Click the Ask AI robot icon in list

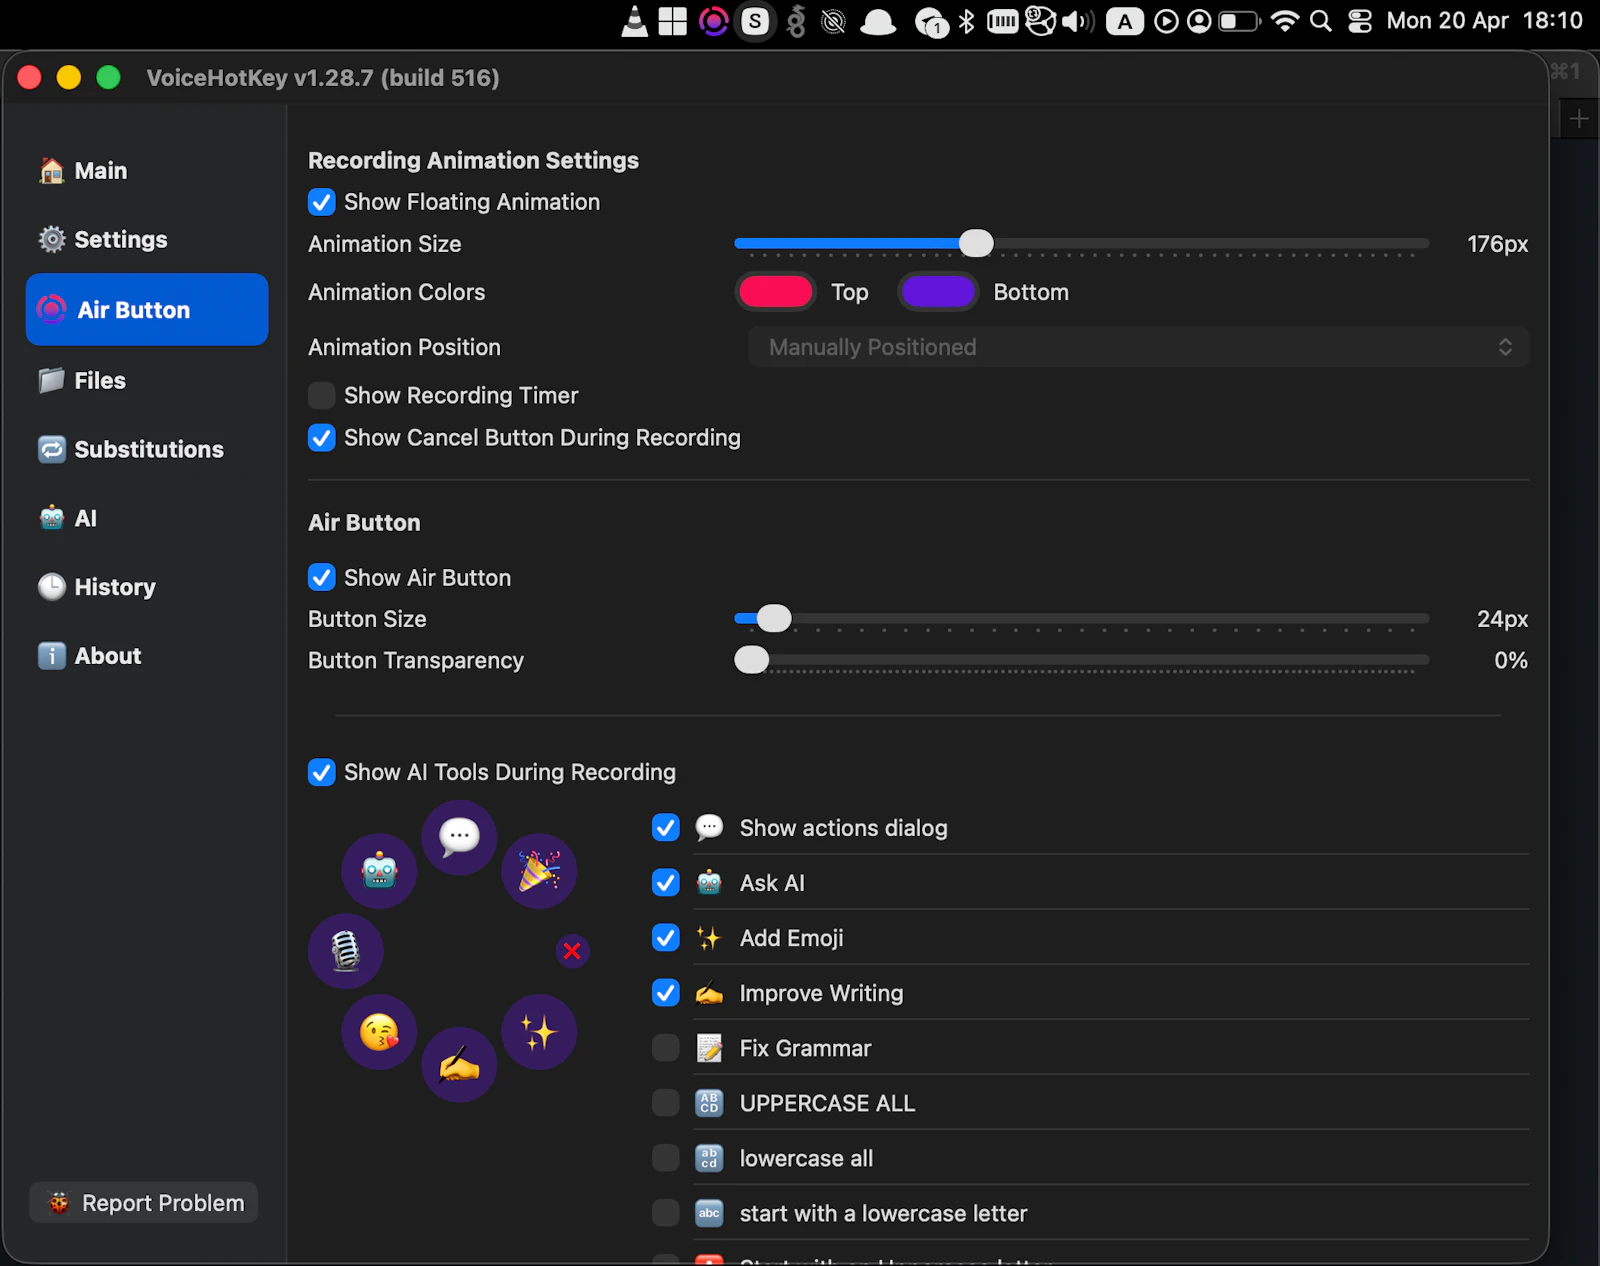coord(709,883)
